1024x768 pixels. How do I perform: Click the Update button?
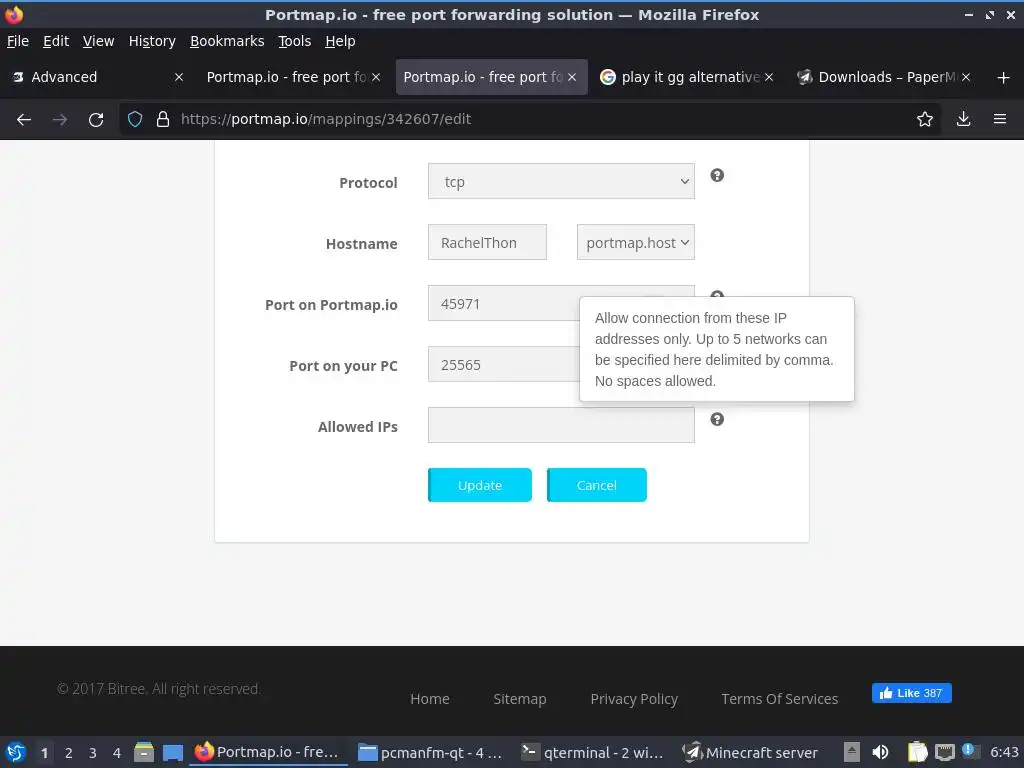pyautogui.click(x=480, y=485)
